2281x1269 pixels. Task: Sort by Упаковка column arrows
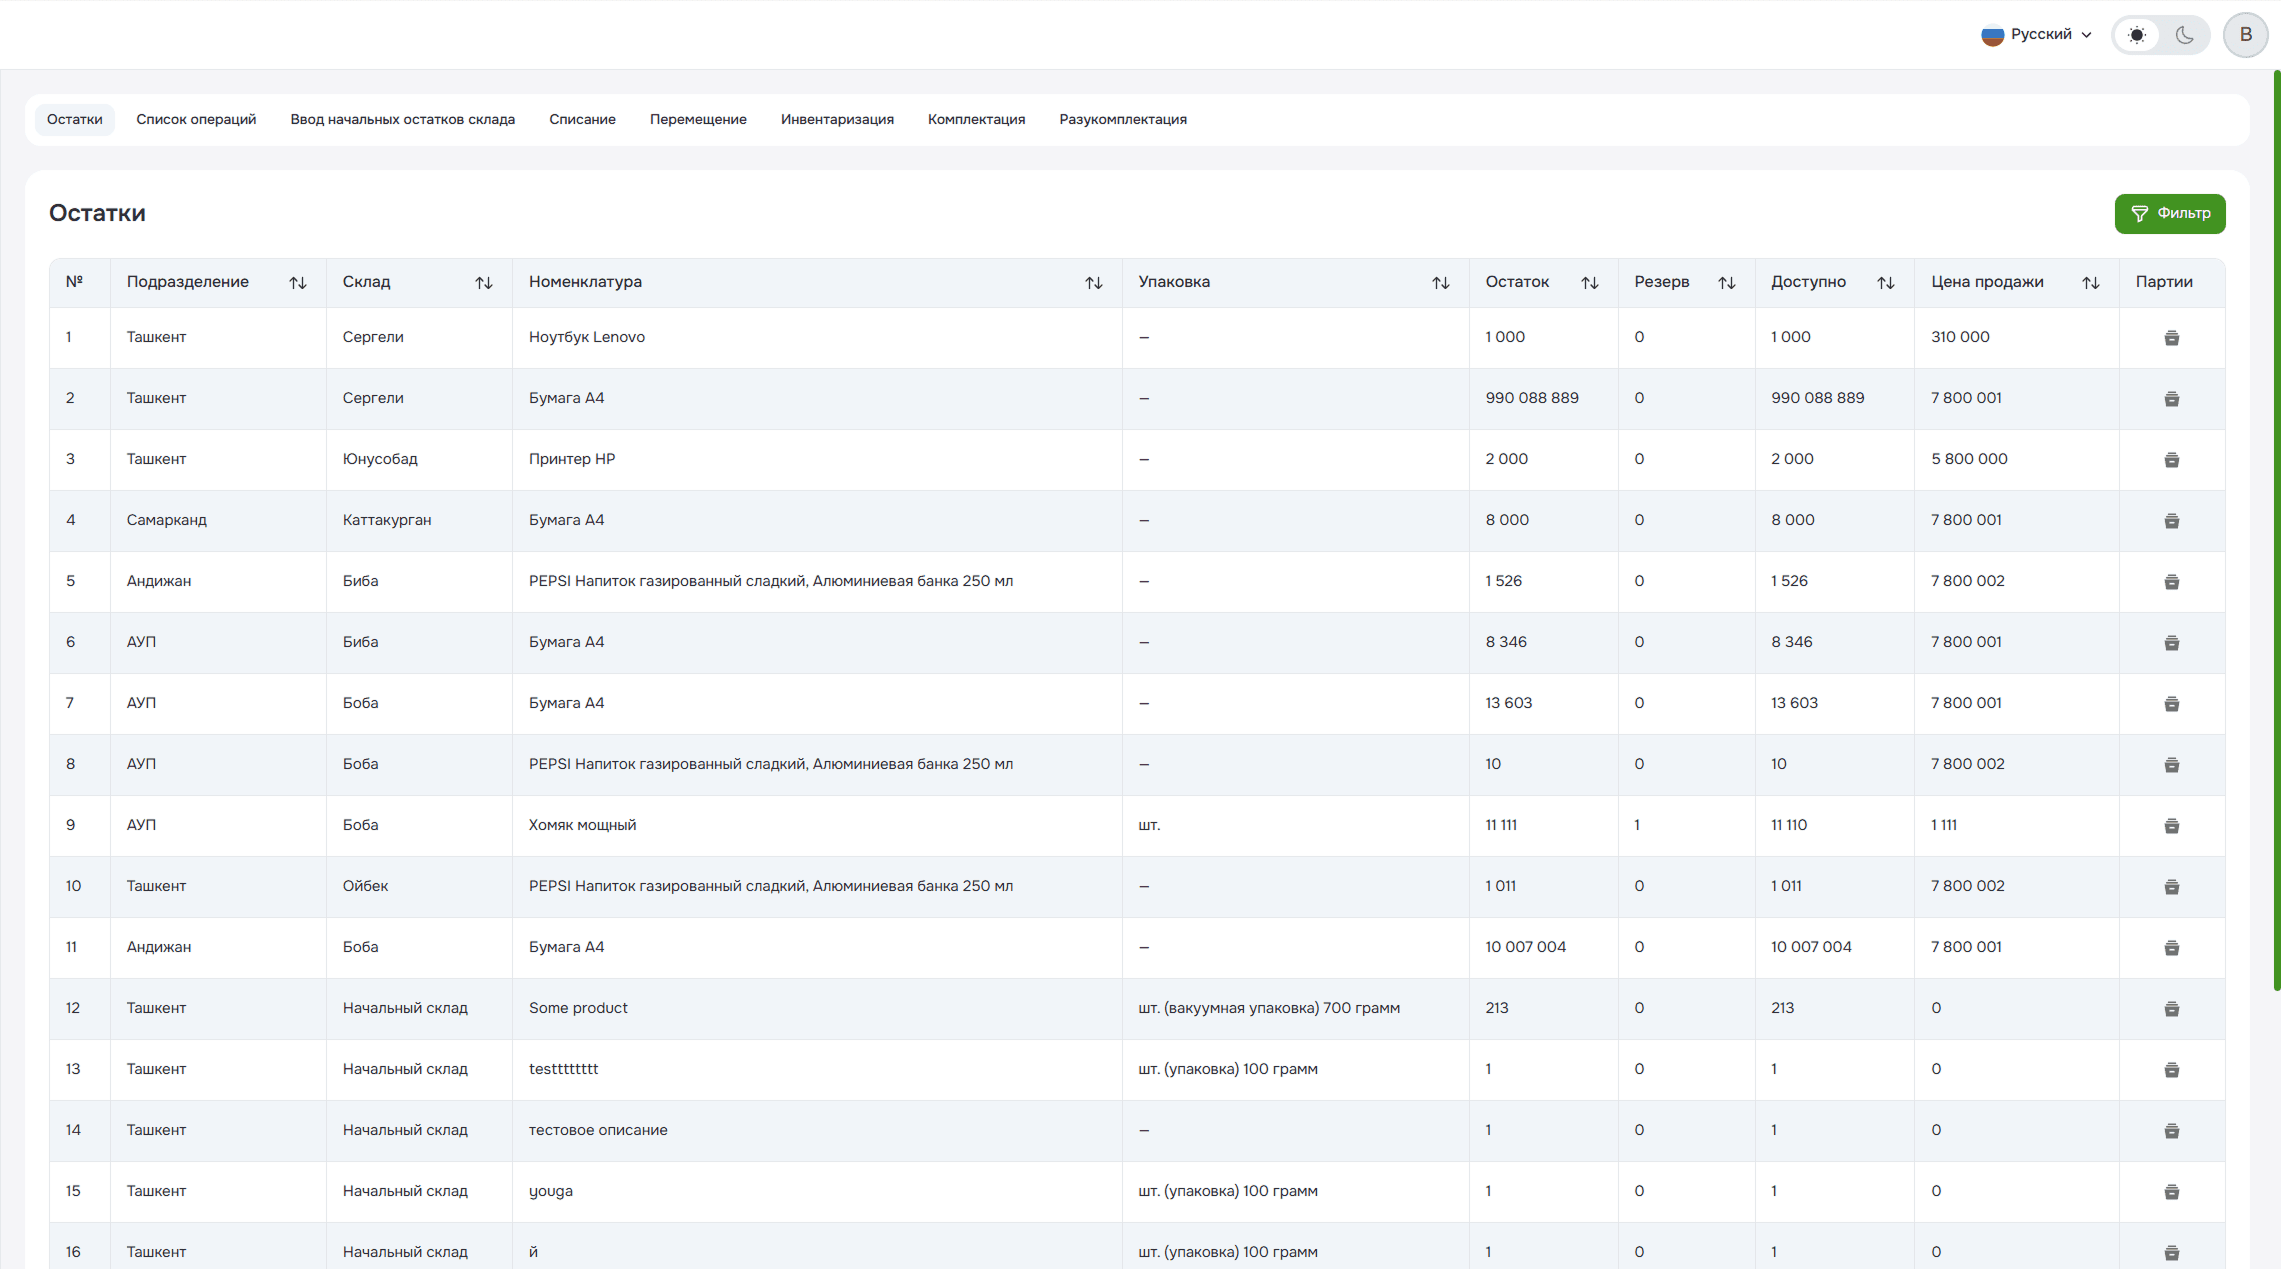(x=1440, y=283)
